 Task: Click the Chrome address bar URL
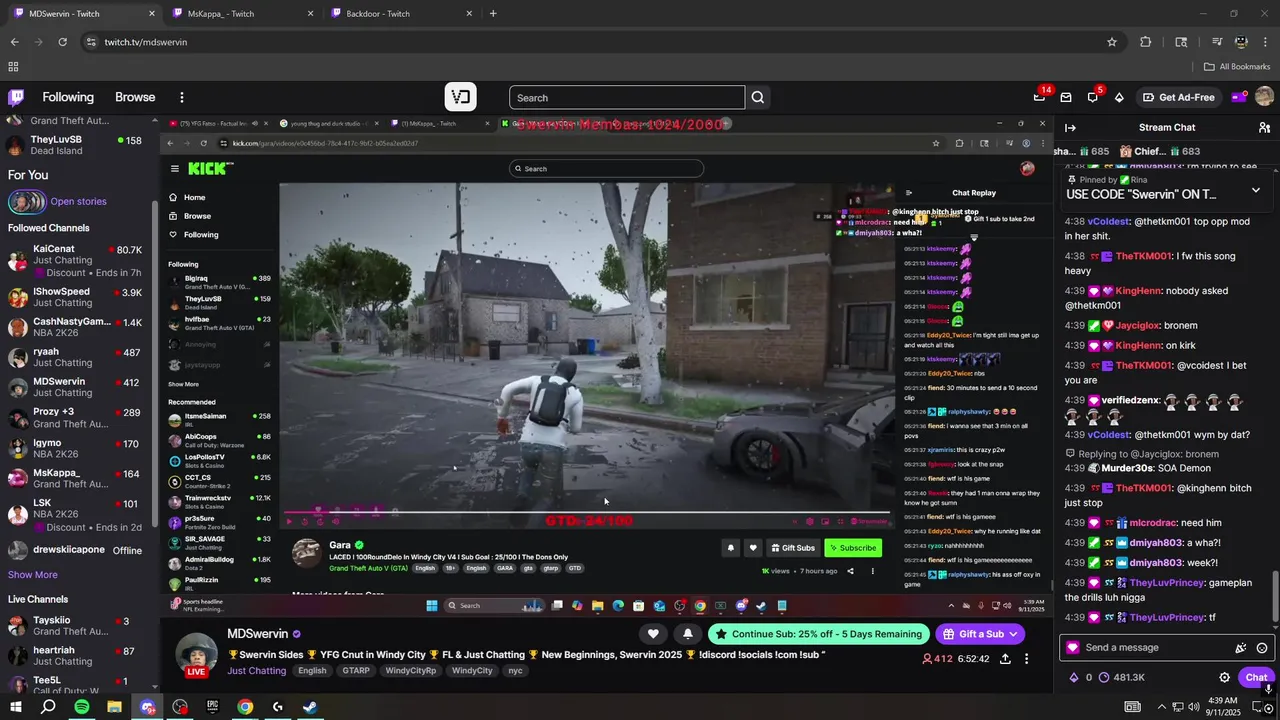tap(146, 42)
